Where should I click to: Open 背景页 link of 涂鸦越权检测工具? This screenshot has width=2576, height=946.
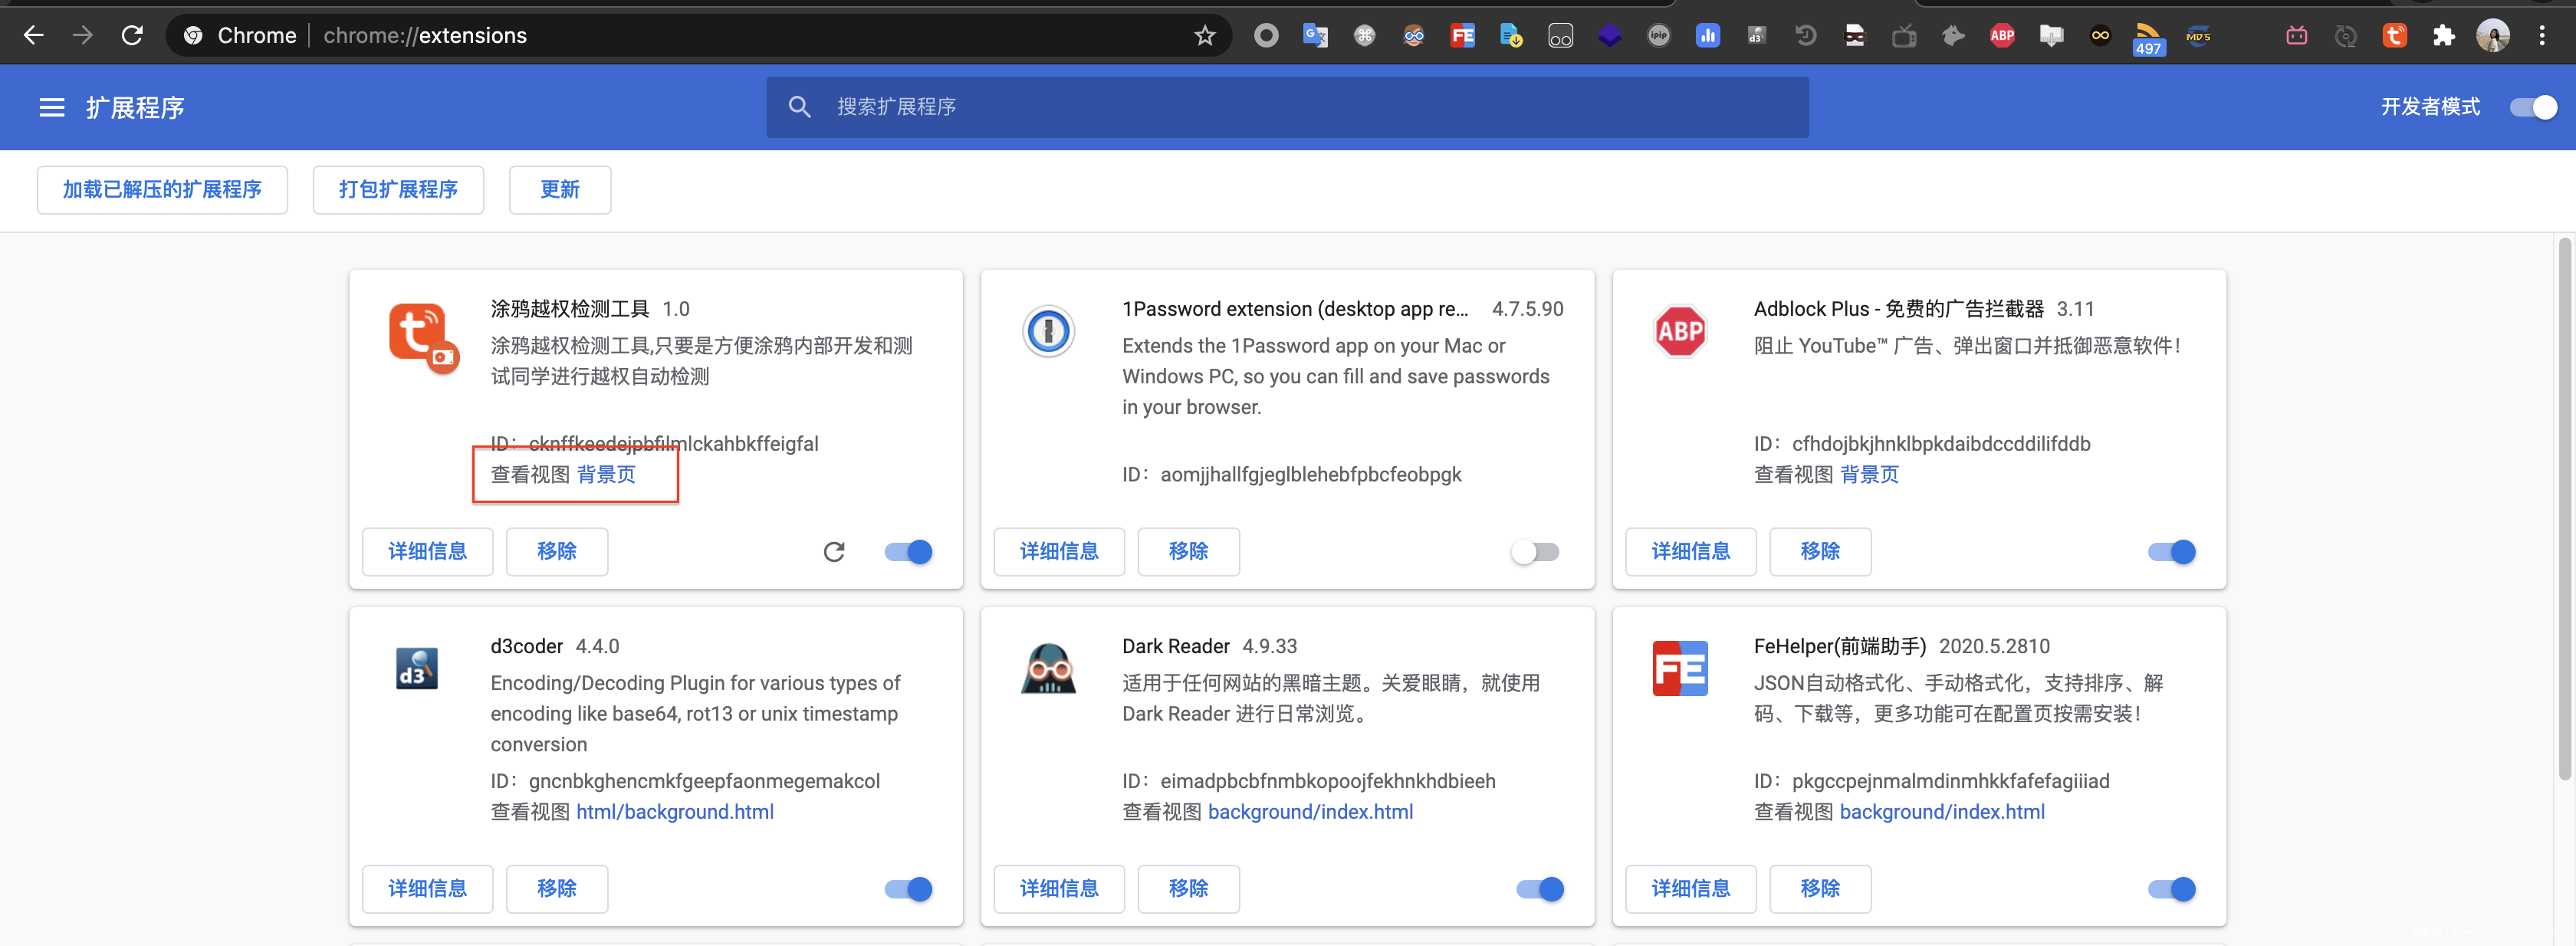(x=606, y=475)
